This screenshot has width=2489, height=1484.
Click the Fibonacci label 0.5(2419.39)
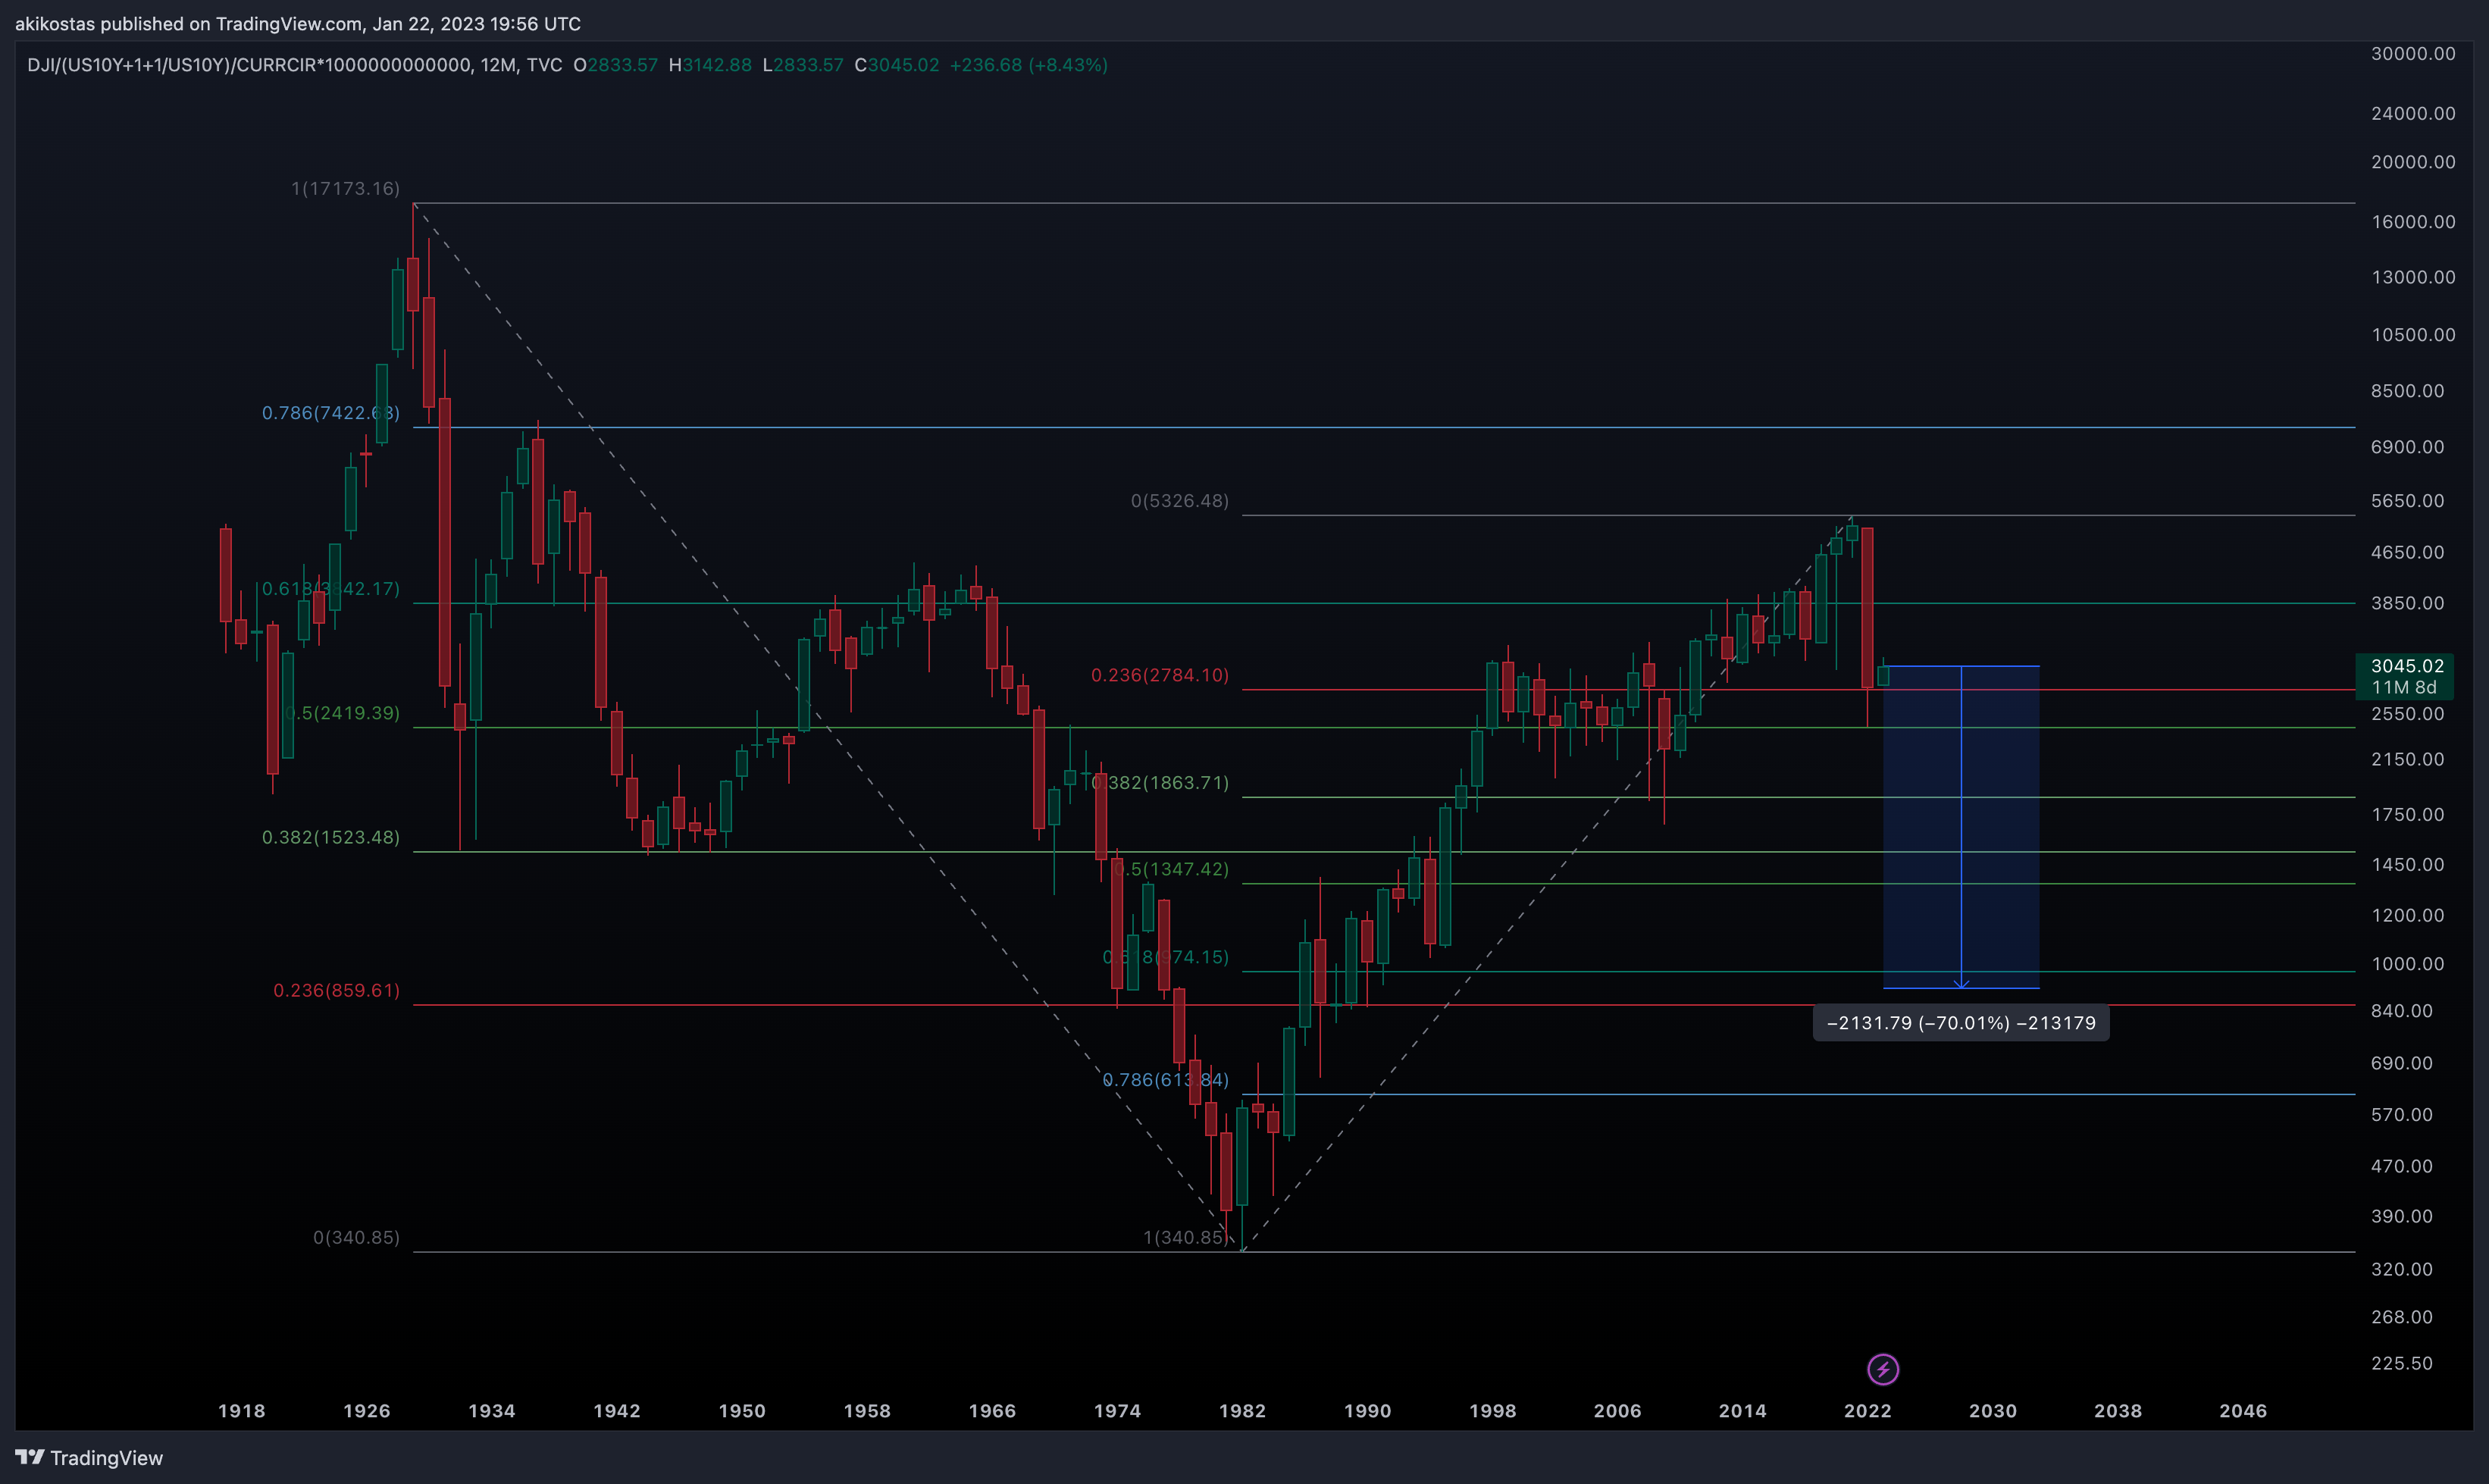343,713
